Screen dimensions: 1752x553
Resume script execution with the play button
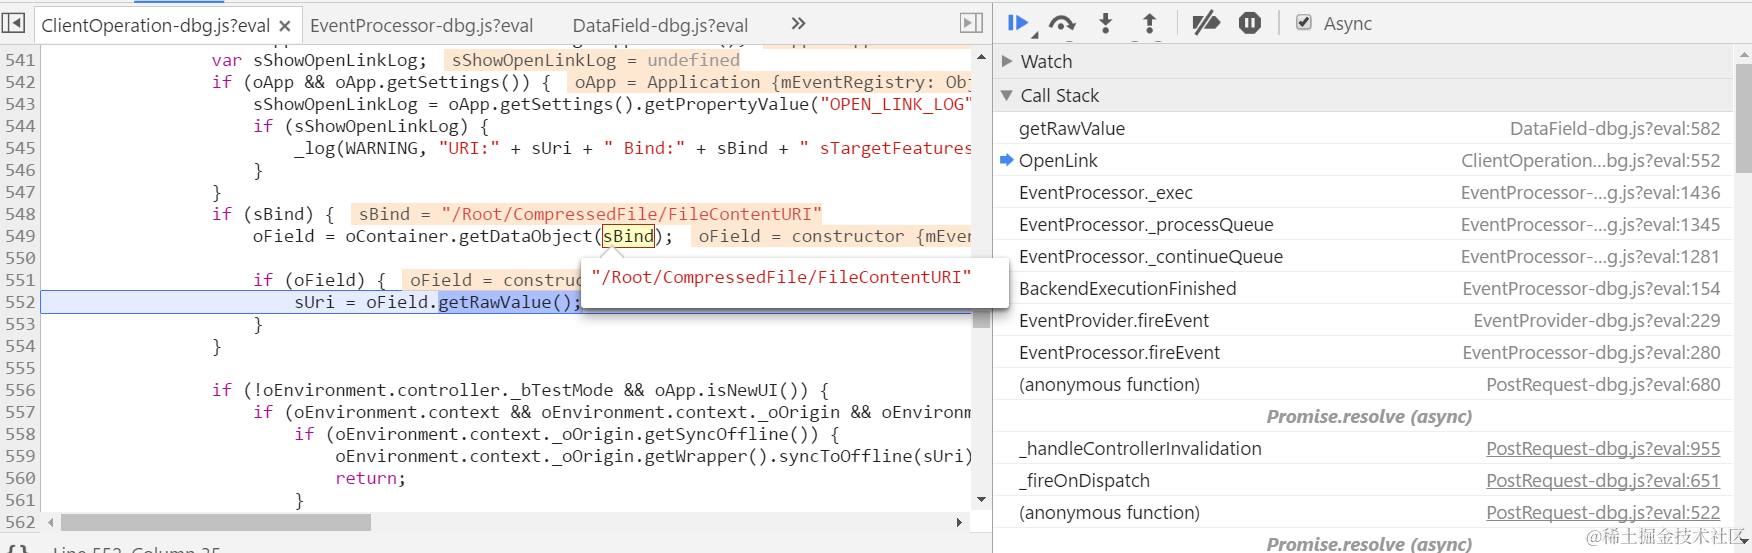[x=1019, y=23]
